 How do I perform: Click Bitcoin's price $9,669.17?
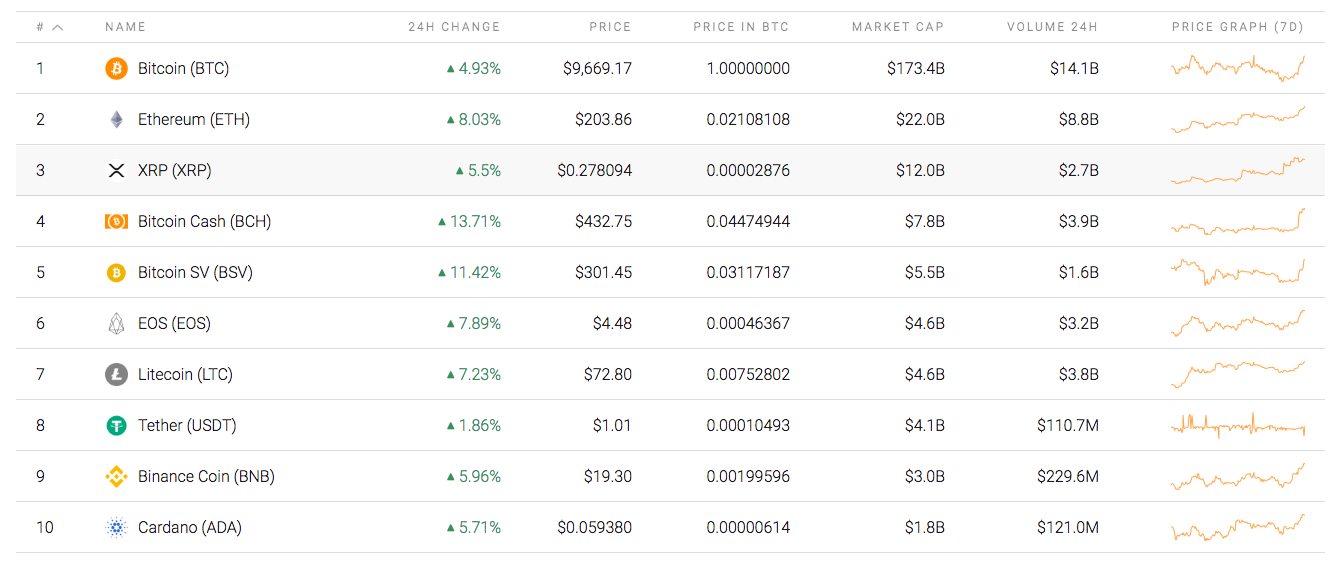point(598,68)
